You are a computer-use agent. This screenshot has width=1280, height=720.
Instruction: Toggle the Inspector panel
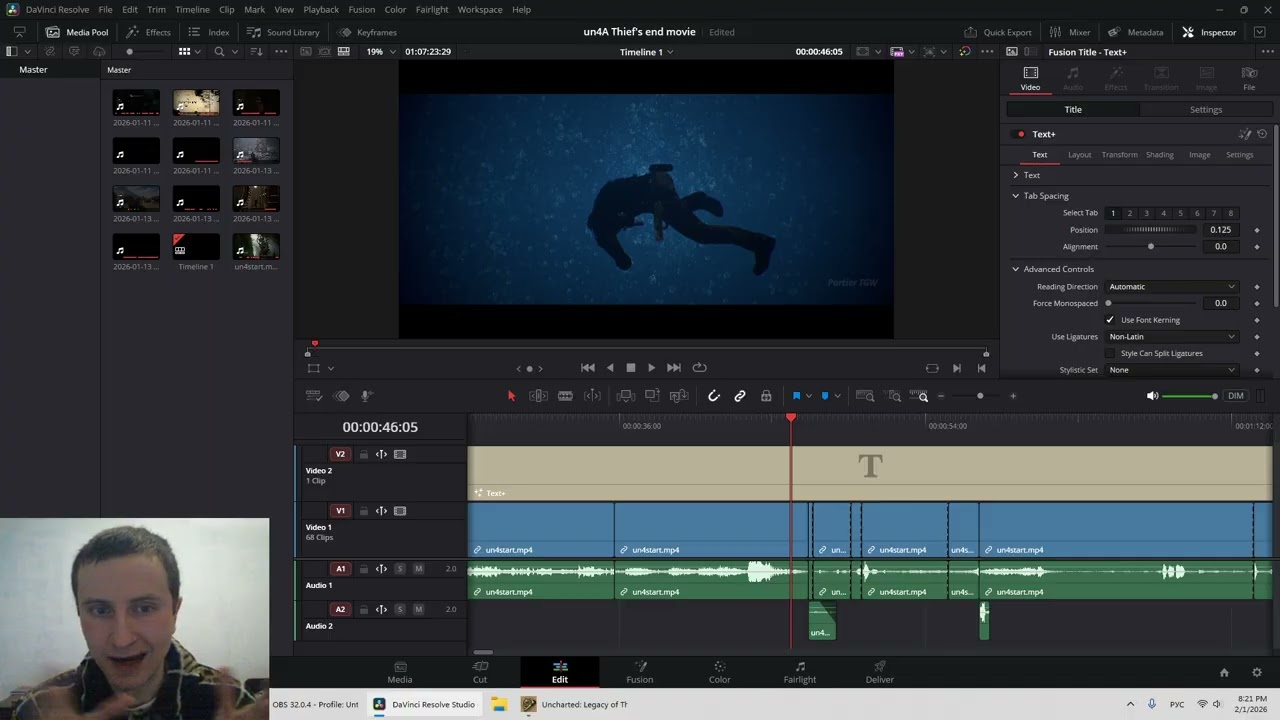(1209, 32)
